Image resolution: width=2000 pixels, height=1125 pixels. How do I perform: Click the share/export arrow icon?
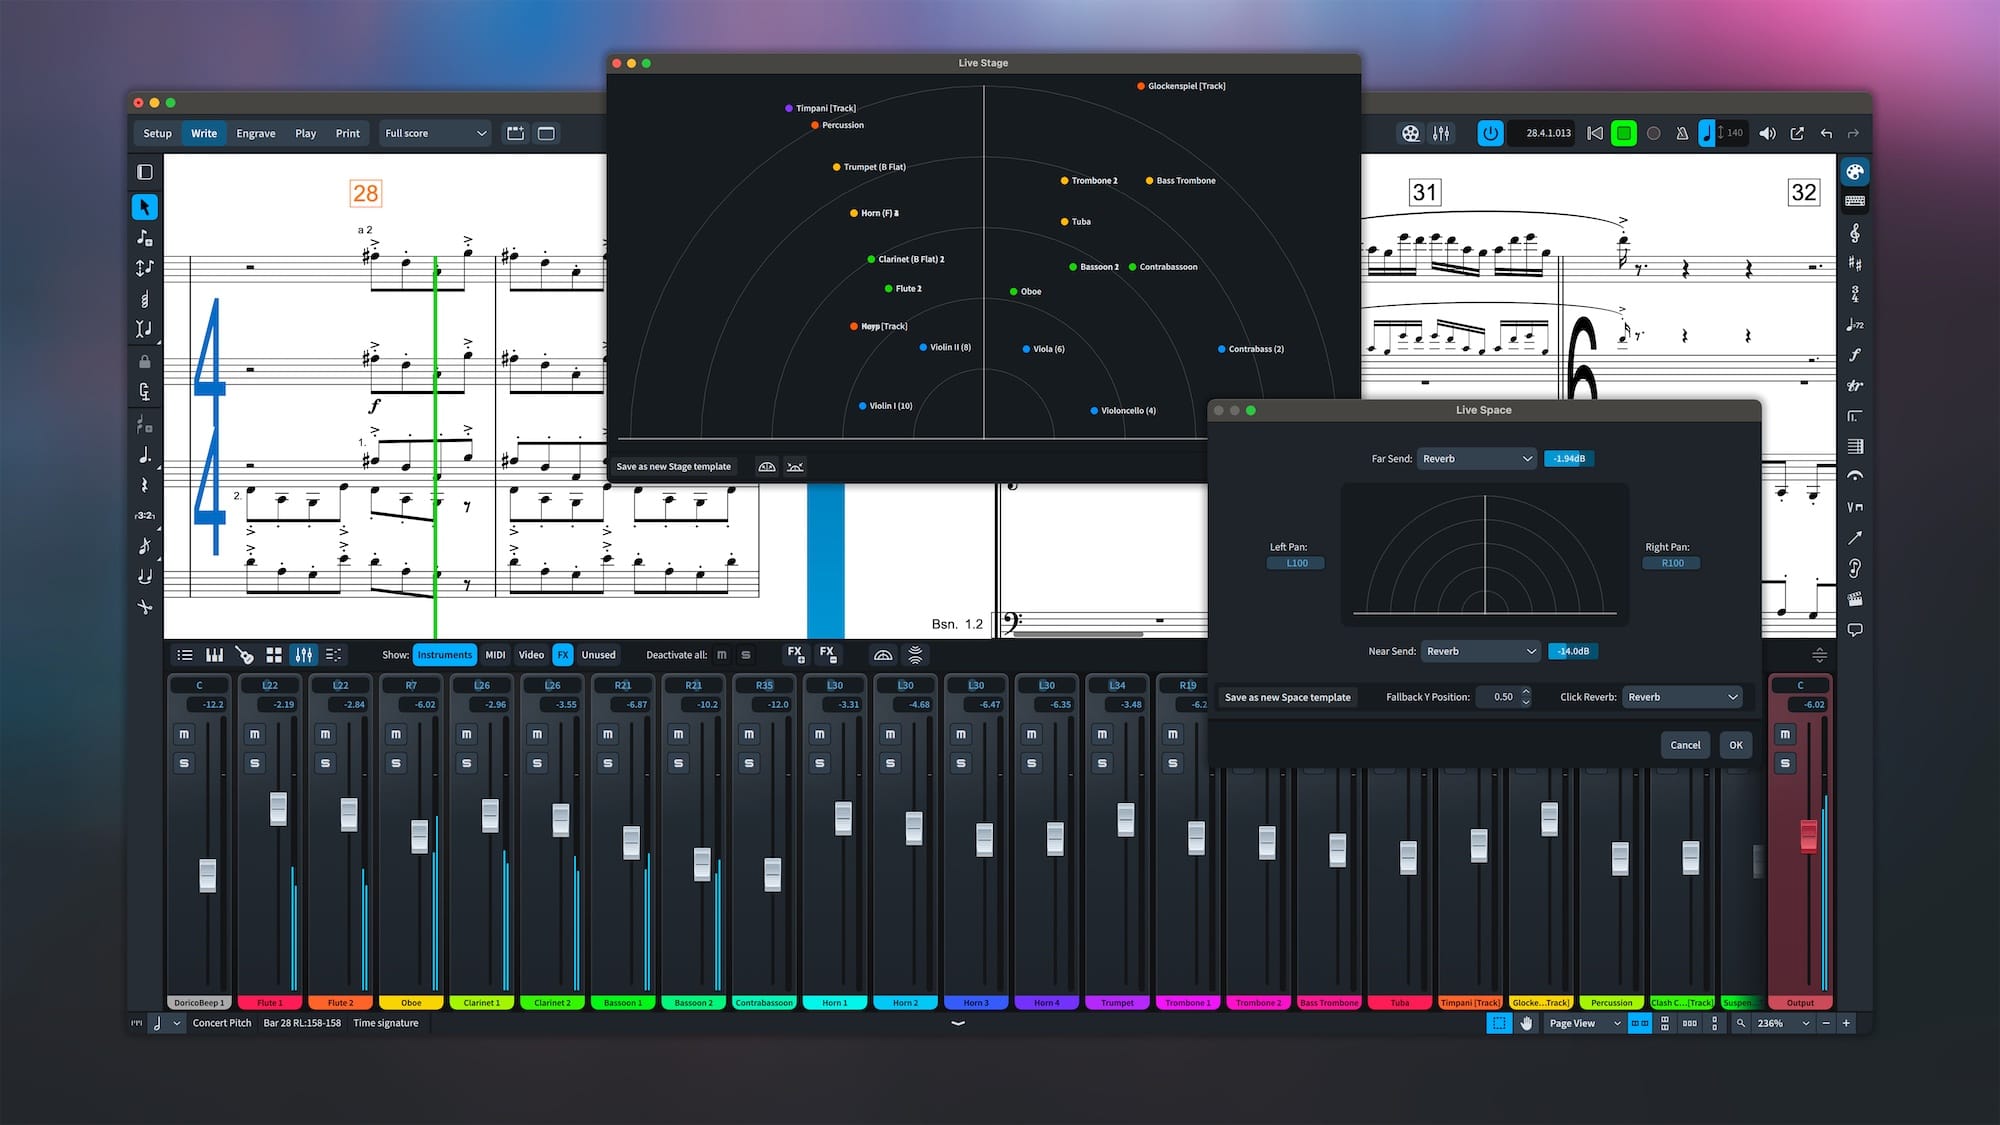(x=1797, y=133)
